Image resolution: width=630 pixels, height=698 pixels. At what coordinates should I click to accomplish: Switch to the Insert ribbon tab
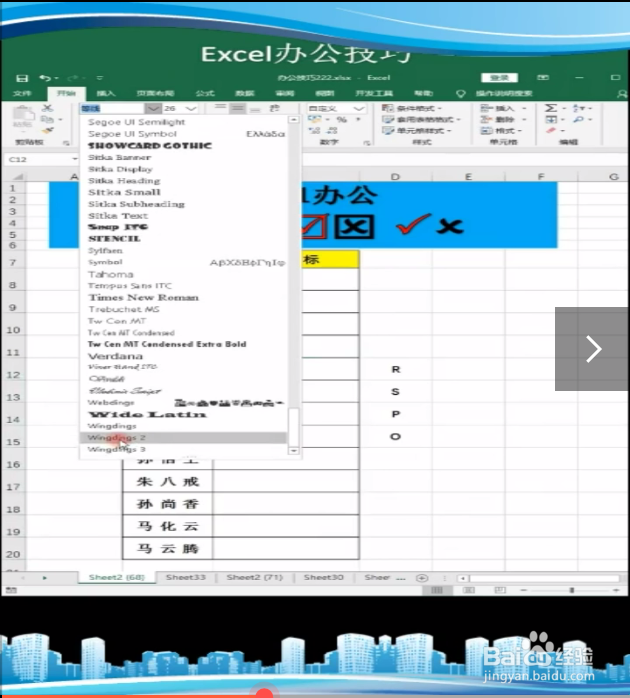coord(106,93)
